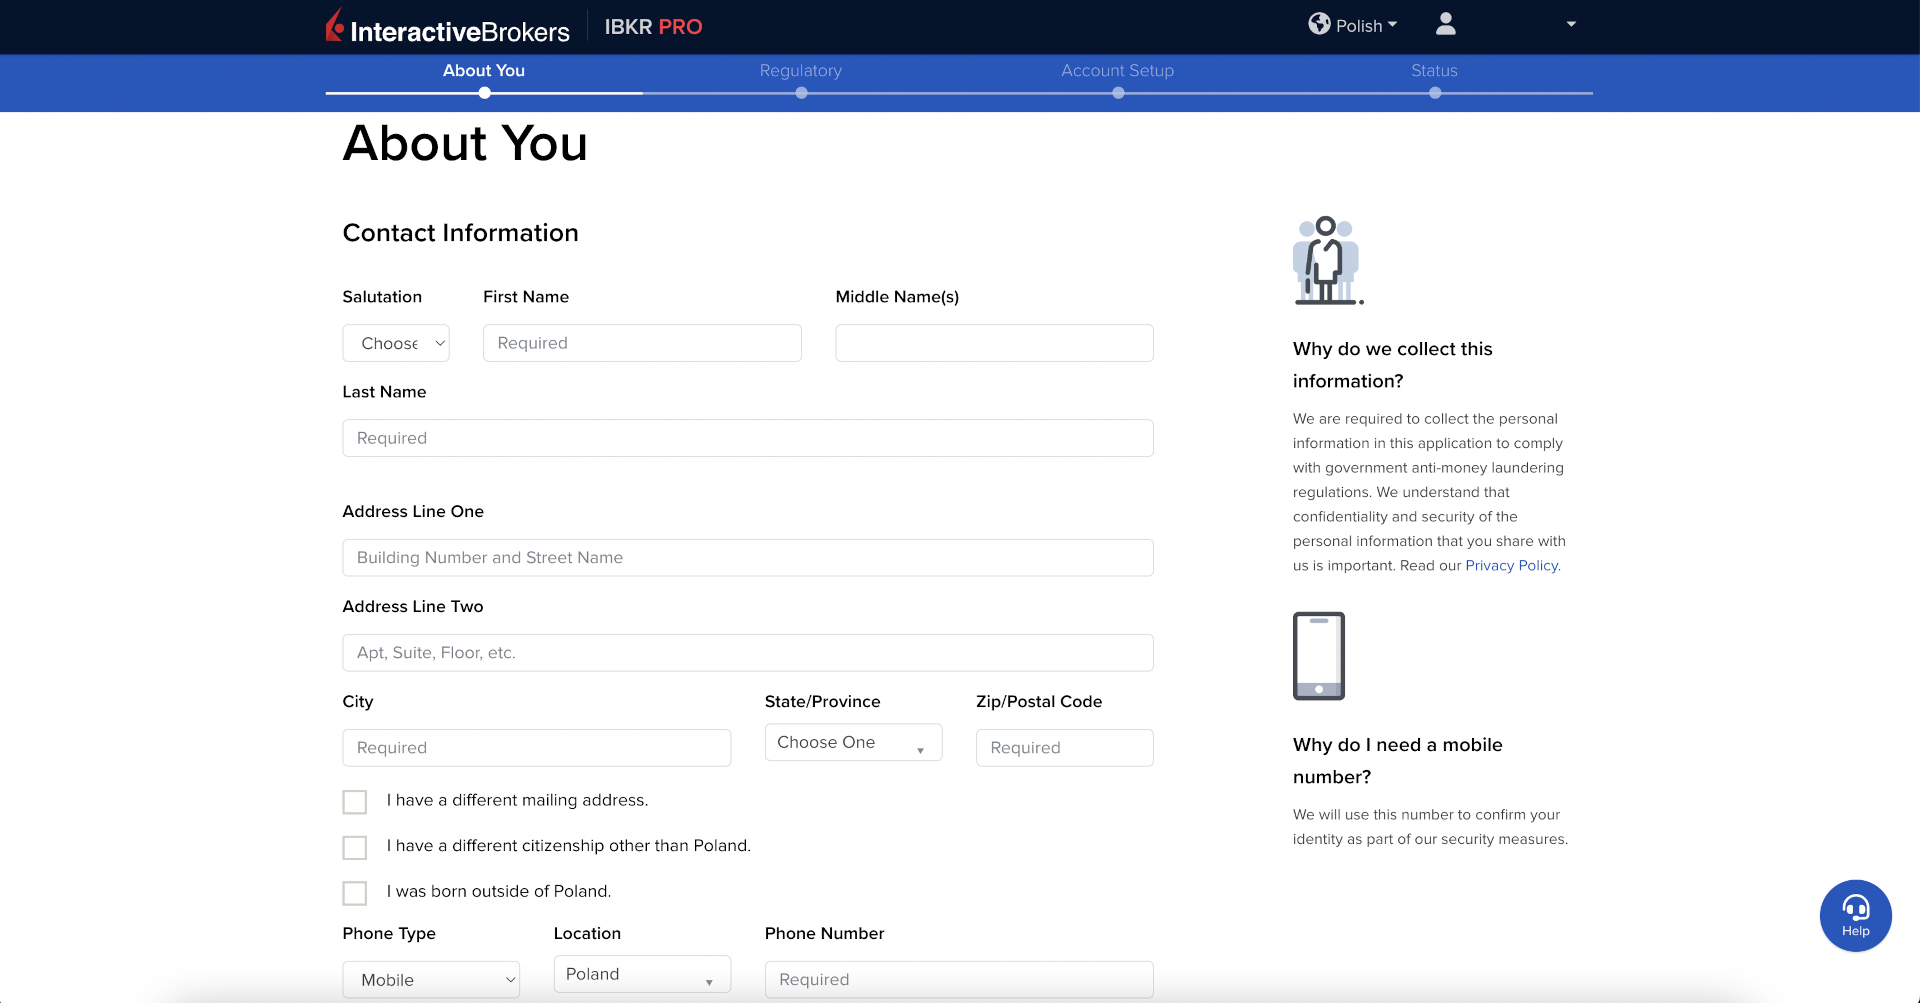Switch to the Account Setup step
This screenshot has width=1920, height=1003.
[x=1117, y=71]
